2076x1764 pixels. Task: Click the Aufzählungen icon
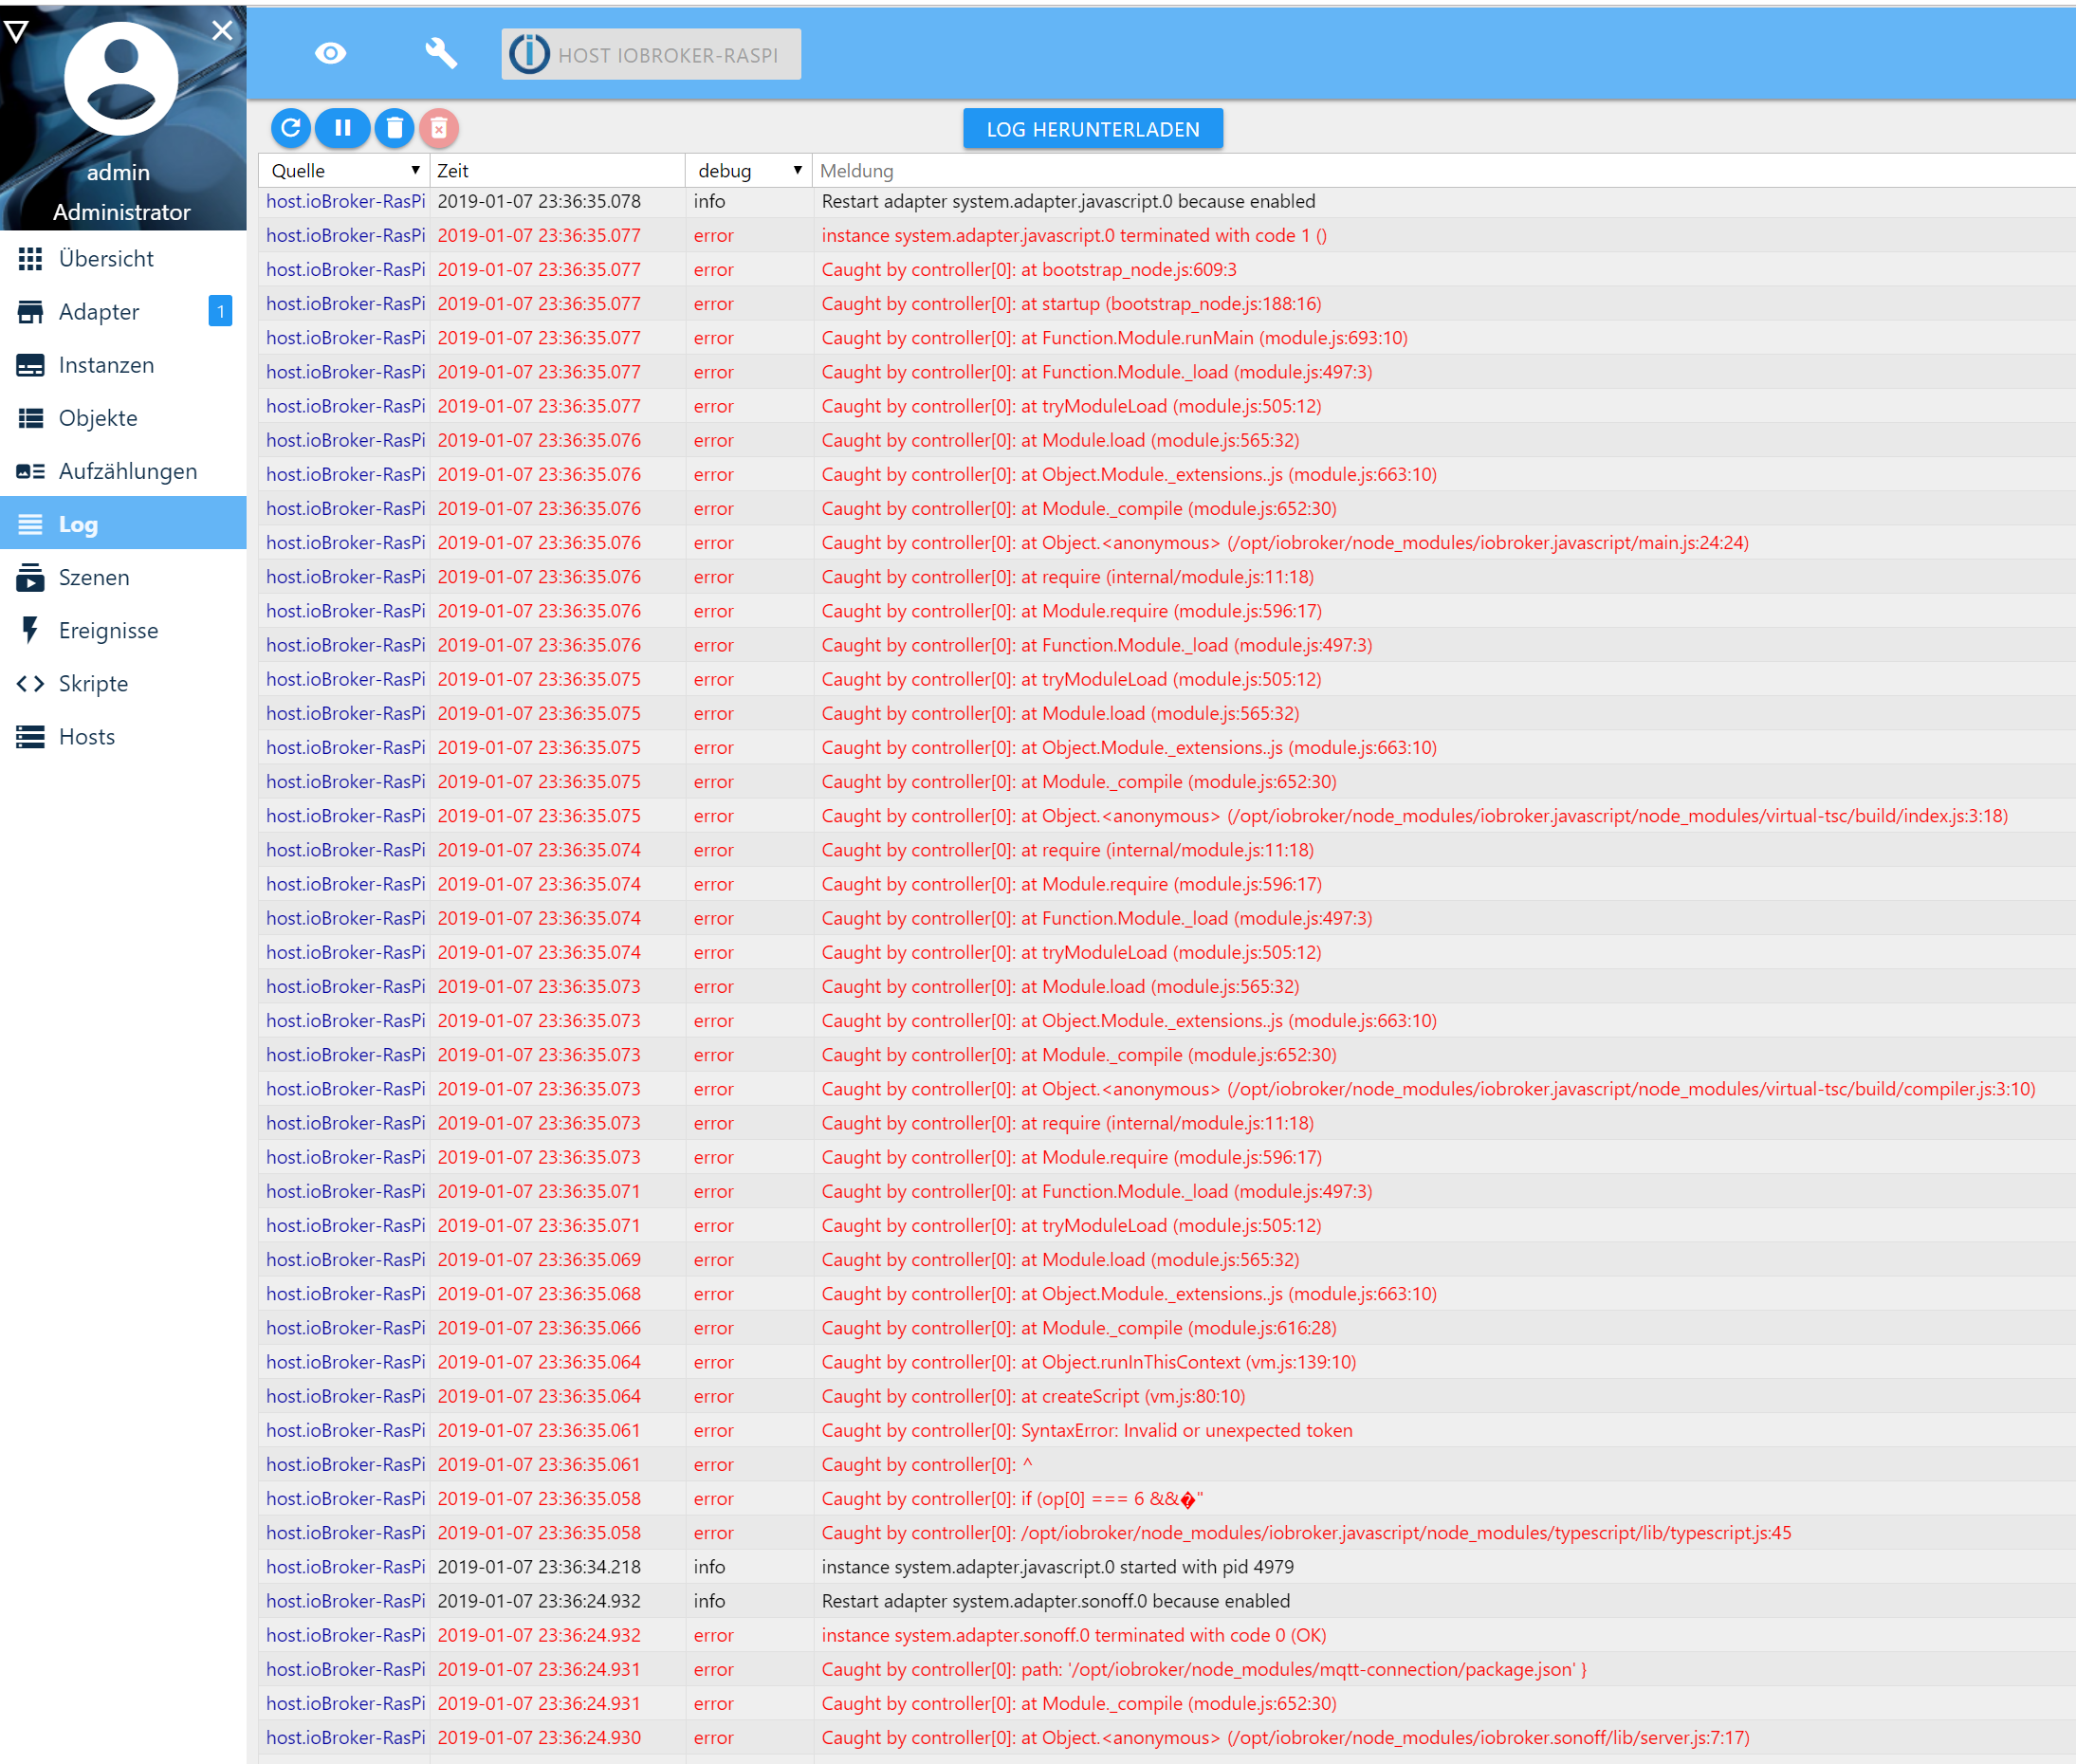[x=30, y=471]
